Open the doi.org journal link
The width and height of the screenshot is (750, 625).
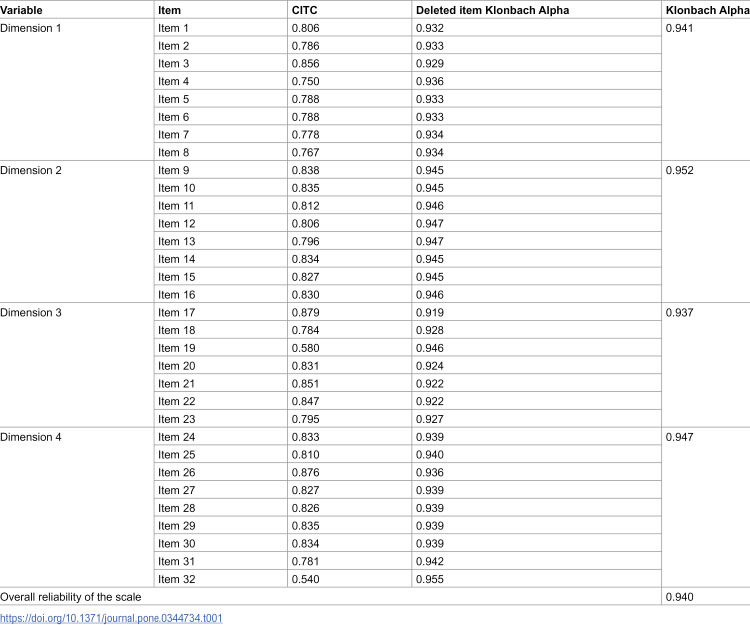coord(111,618)
